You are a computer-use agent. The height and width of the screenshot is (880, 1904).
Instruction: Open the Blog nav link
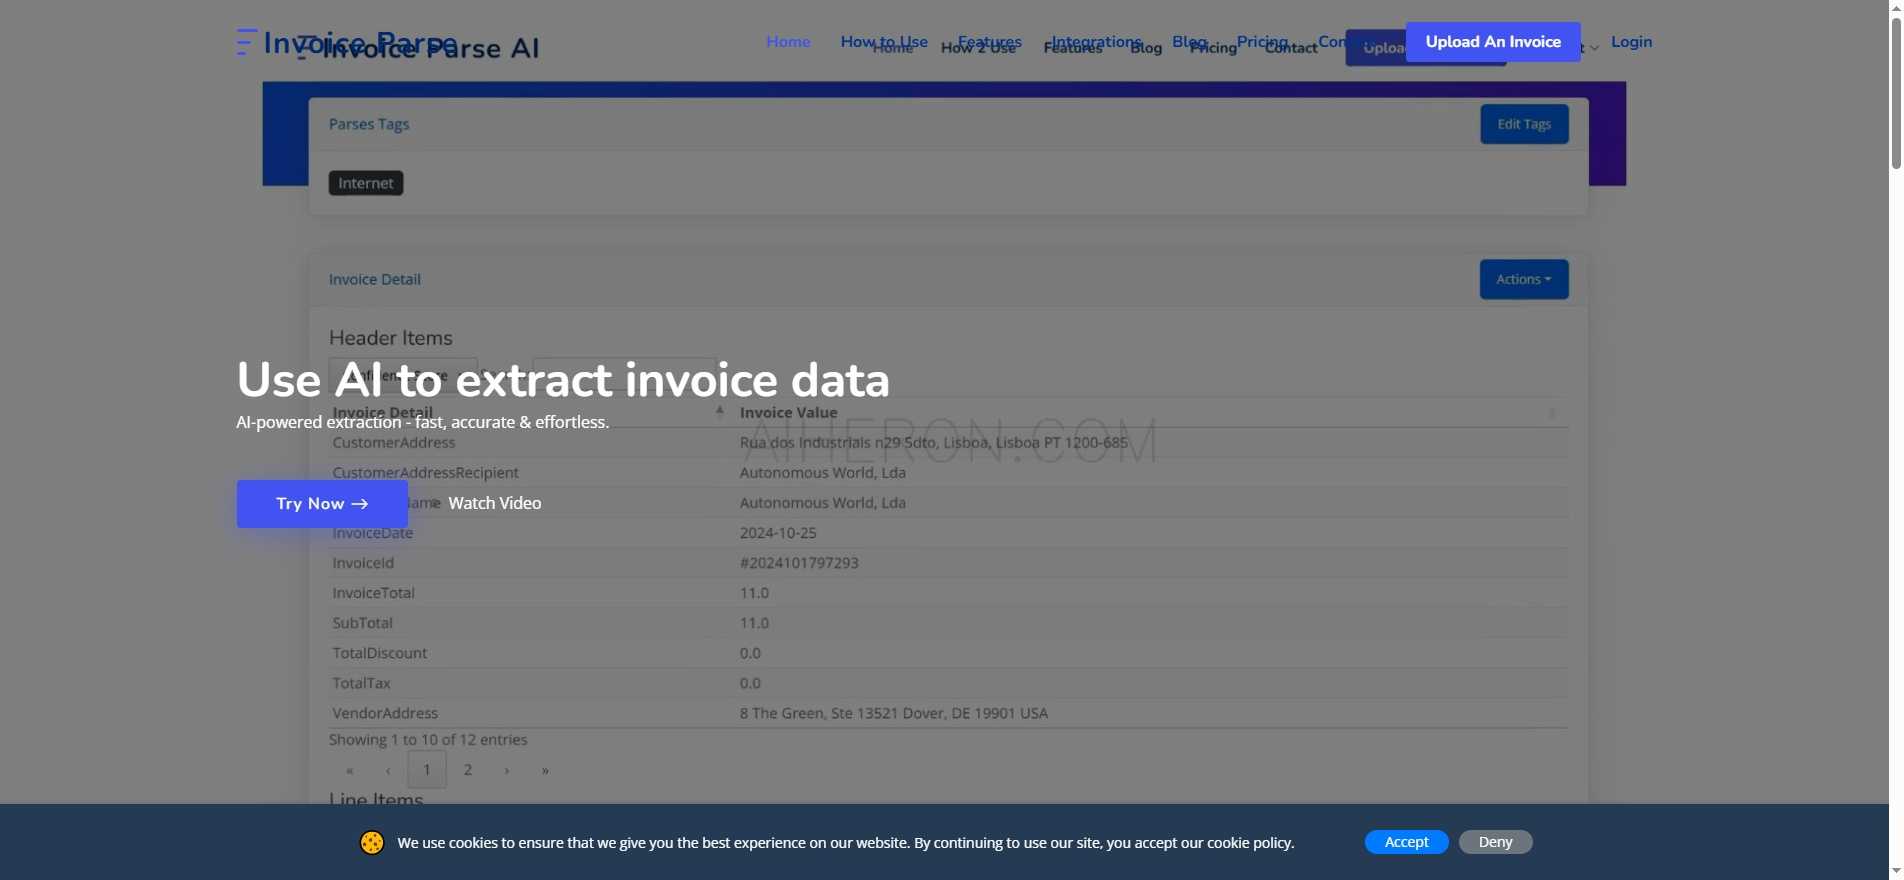[x=1189, y=42]
